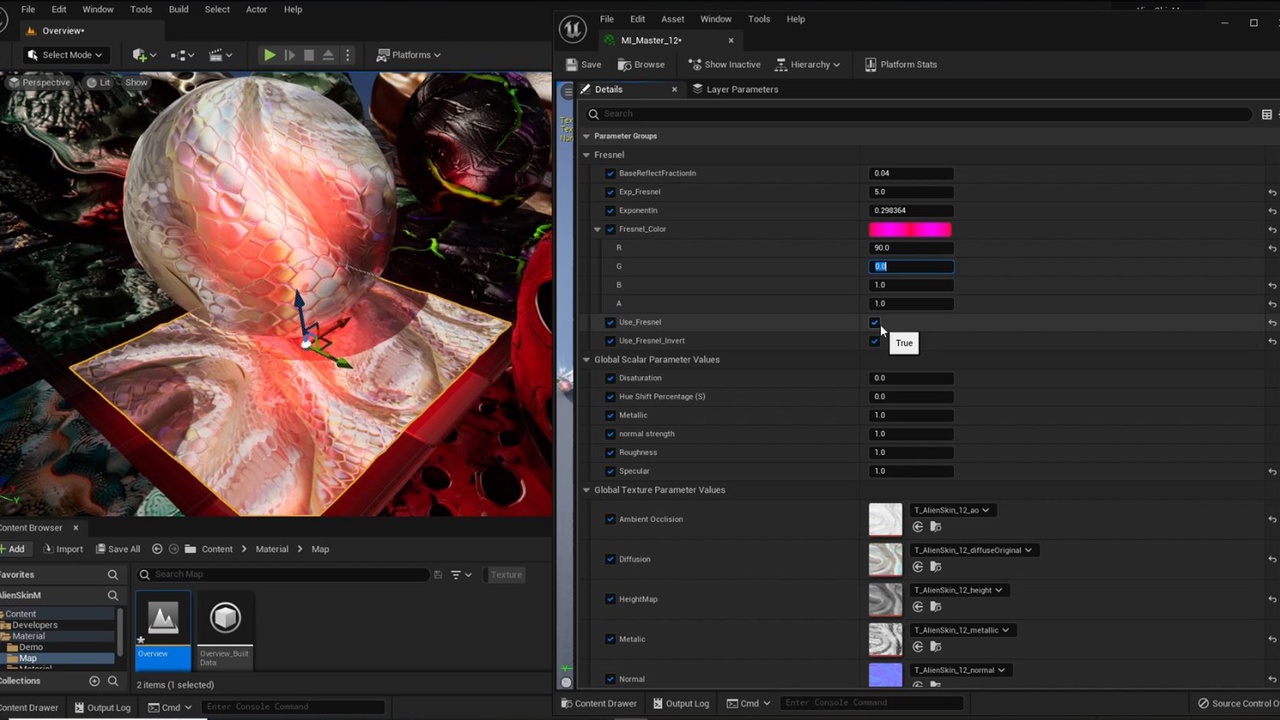The height and width of the screenshot is (720, 1280).
Task: Start Play in Editor with green play button
Action: click(269, 55)
